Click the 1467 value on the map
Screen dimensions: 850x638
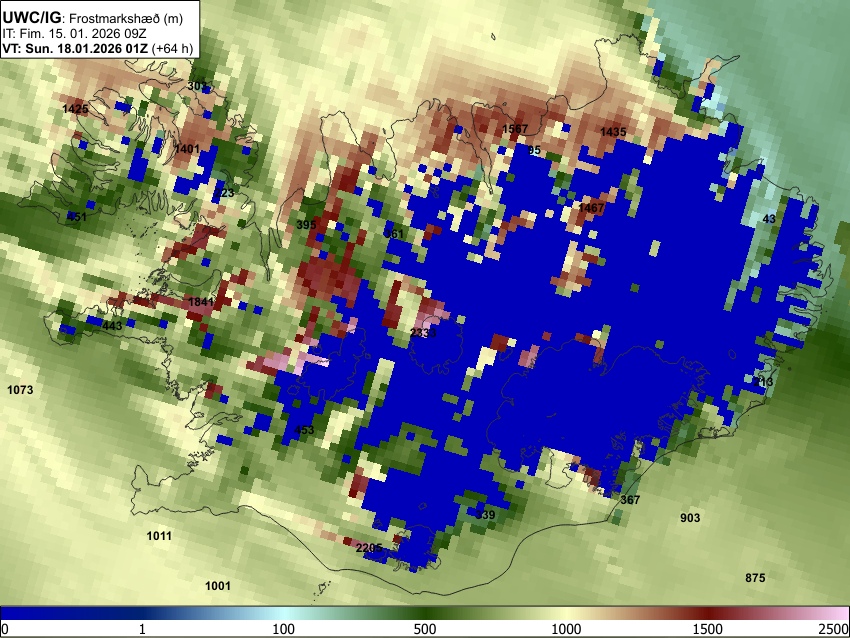pos(591,208)
